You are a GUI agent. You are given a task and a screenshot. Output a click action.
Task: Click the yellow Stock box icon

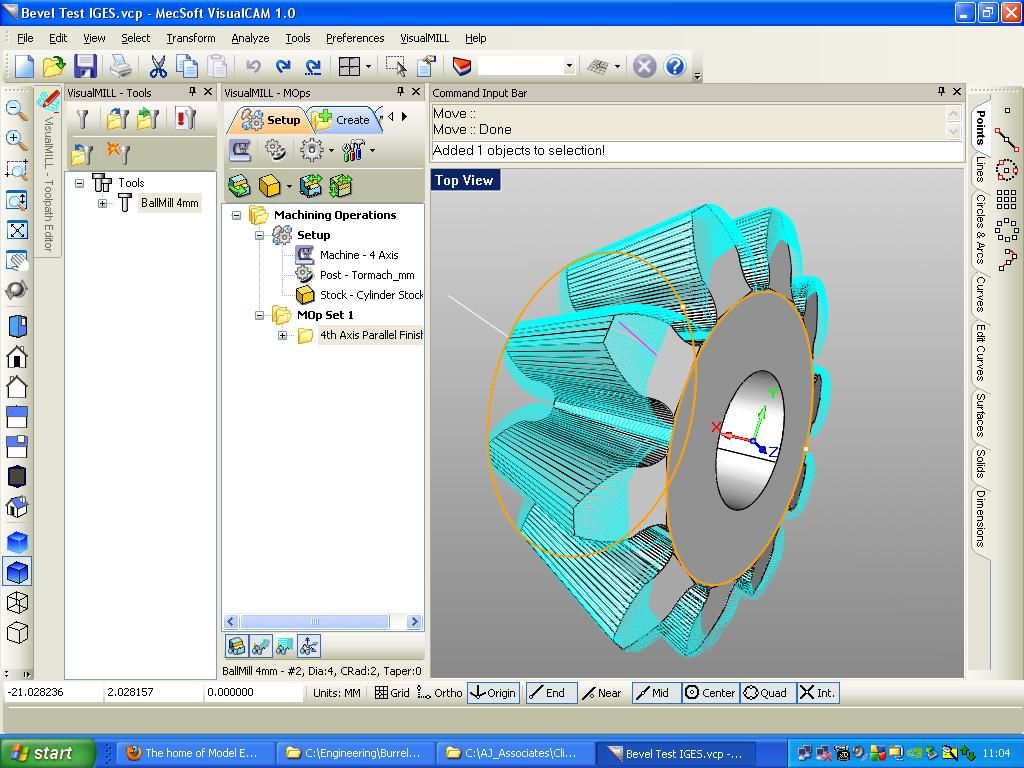pos(269,186)
